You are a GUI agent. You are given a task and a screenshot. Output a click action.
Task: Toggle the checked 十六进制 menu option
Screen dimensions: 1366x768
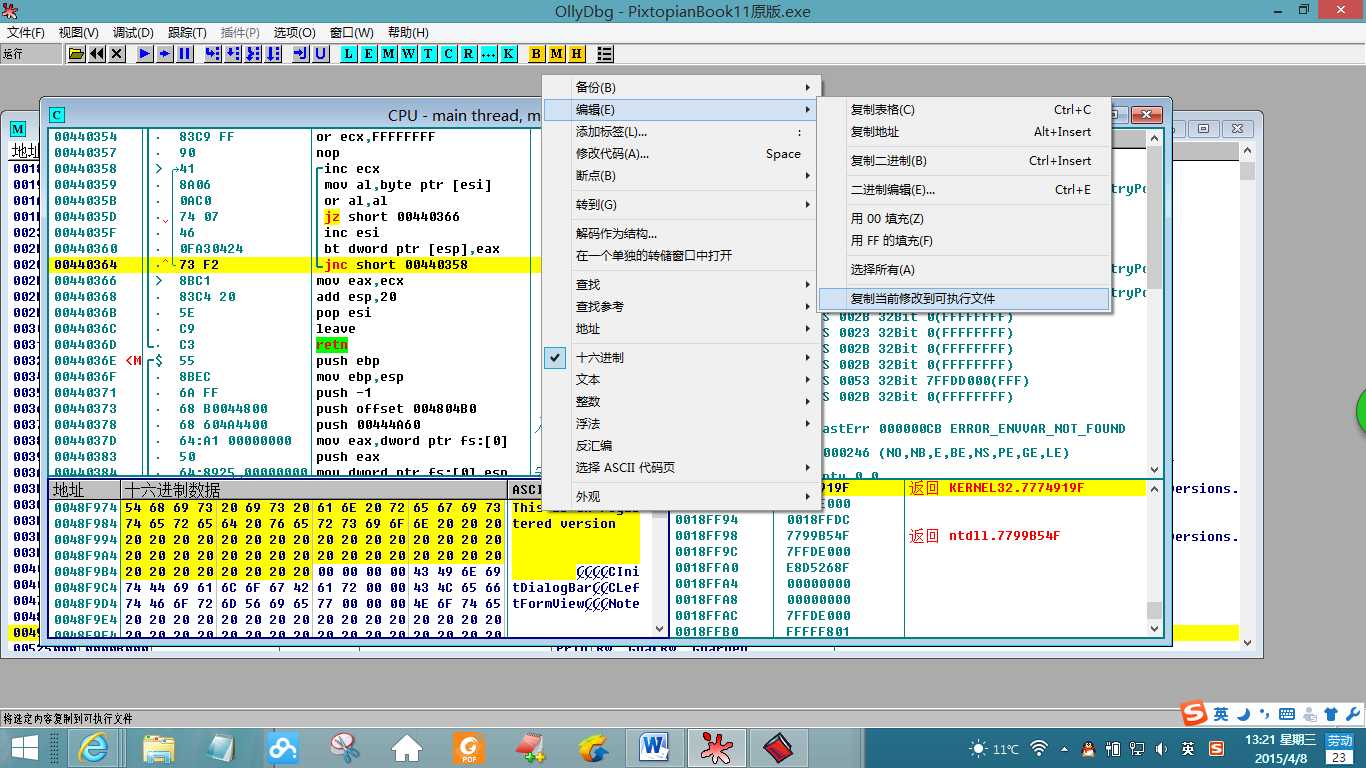(681, 358)
